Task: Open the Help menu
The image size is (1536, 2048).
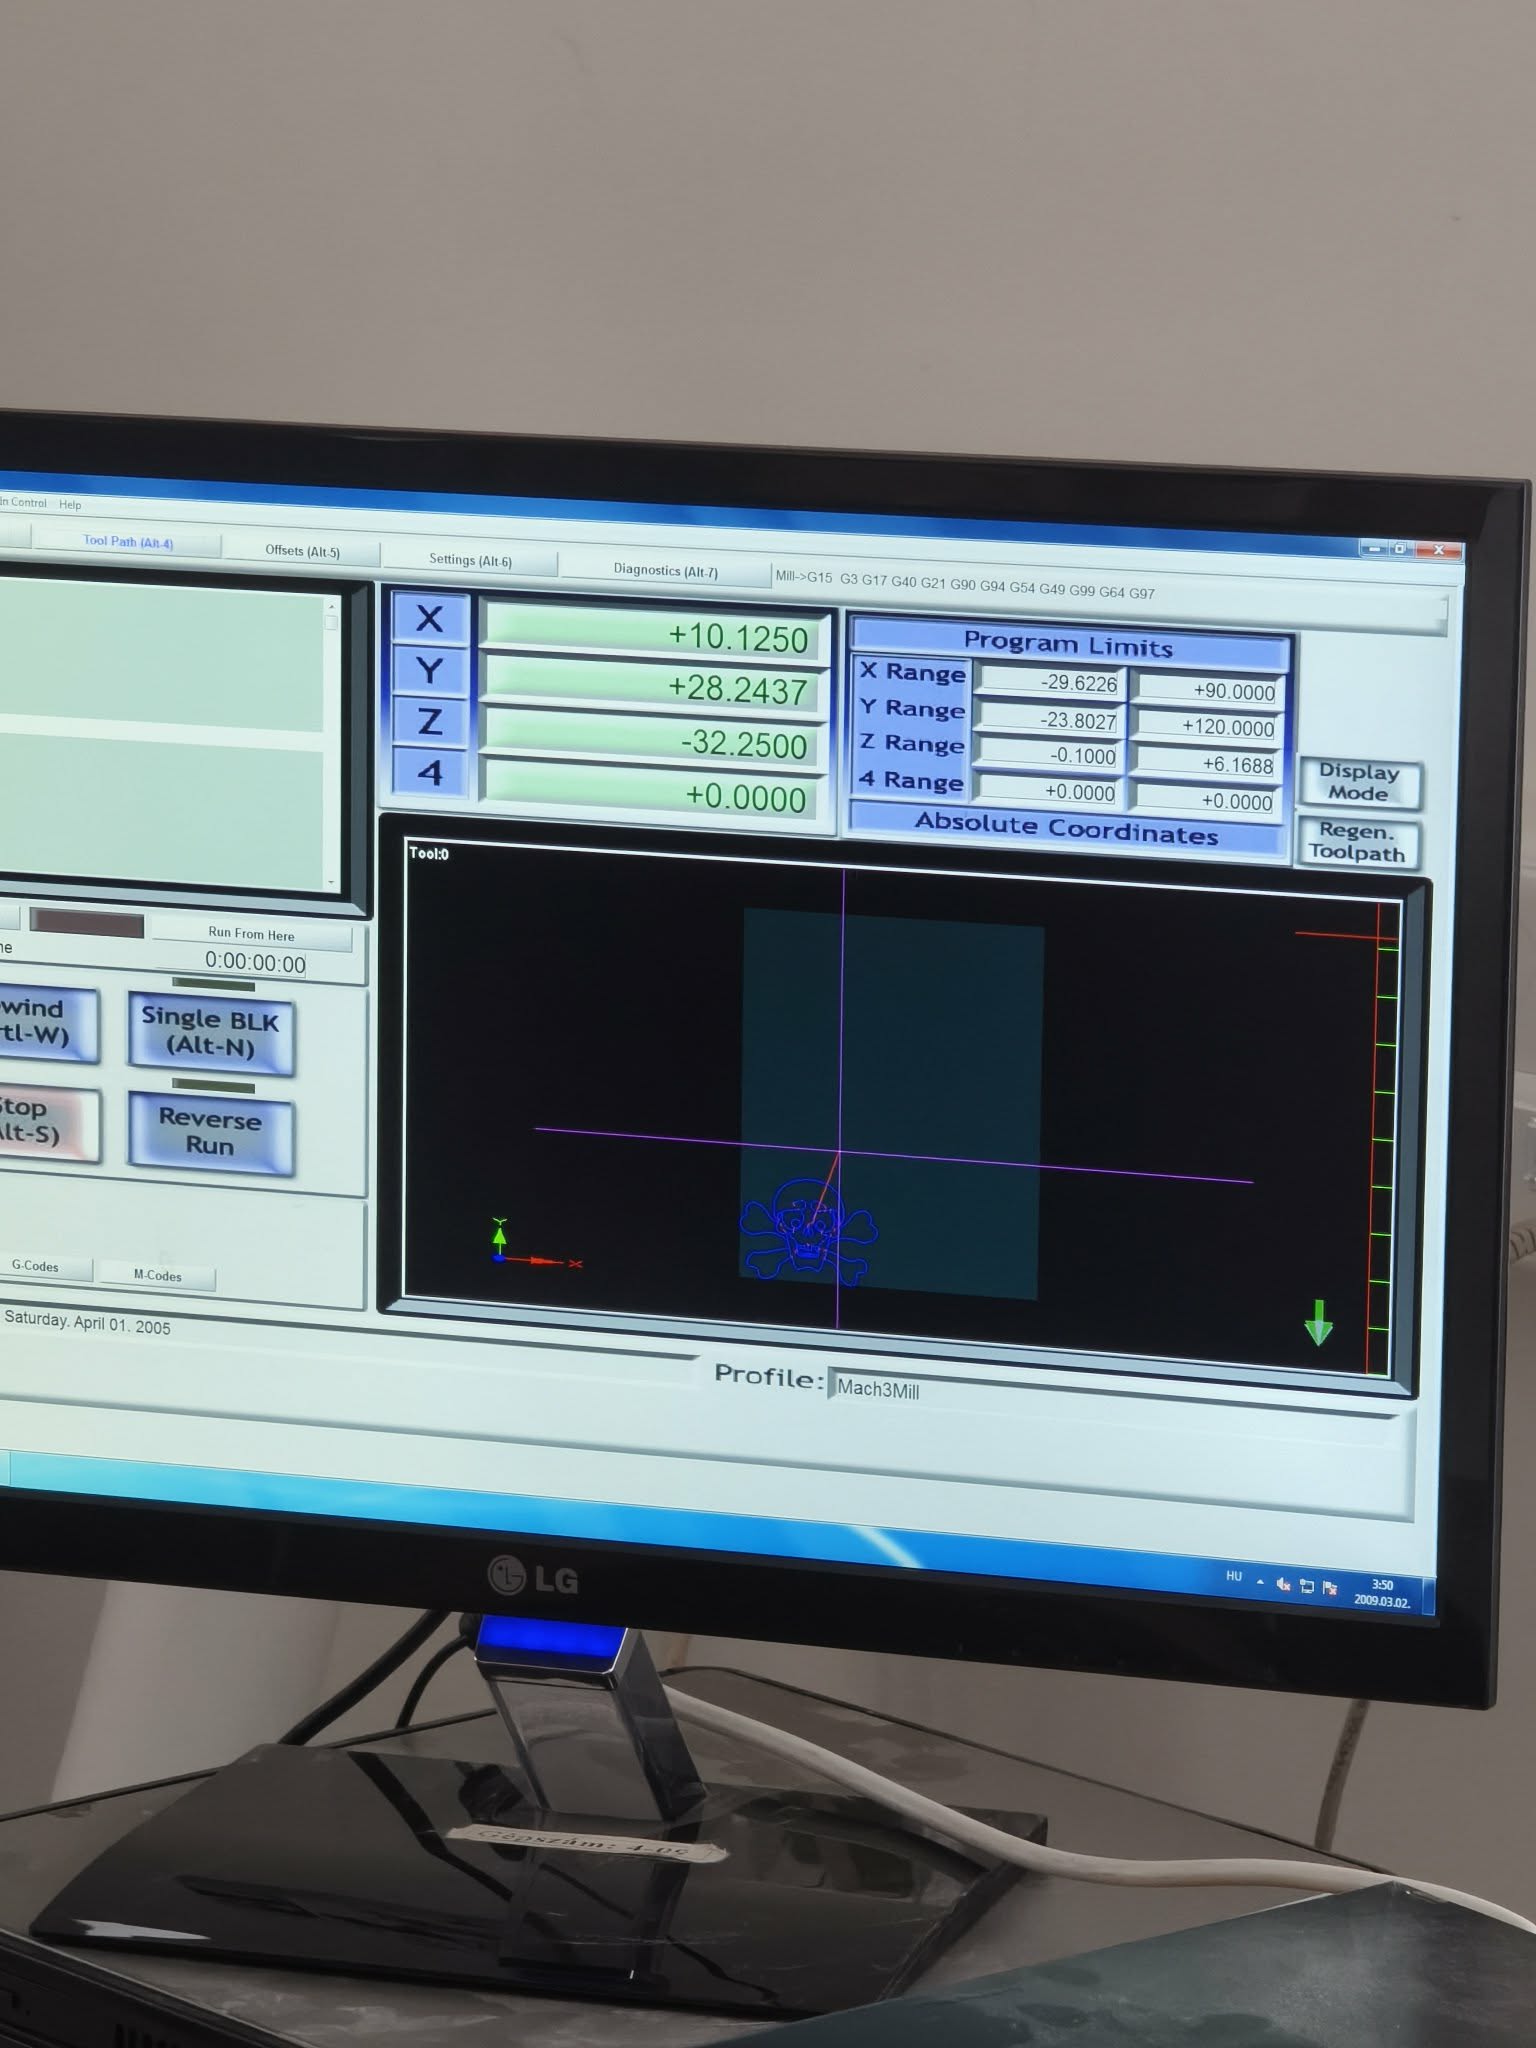Action: point(70,504)
